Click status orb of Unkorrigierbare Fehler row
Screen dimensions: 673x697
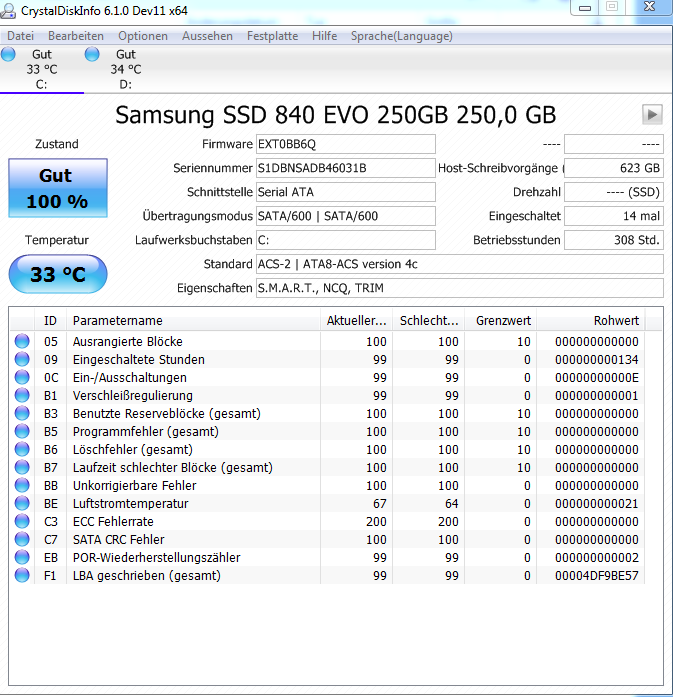[x=22, y=485]
